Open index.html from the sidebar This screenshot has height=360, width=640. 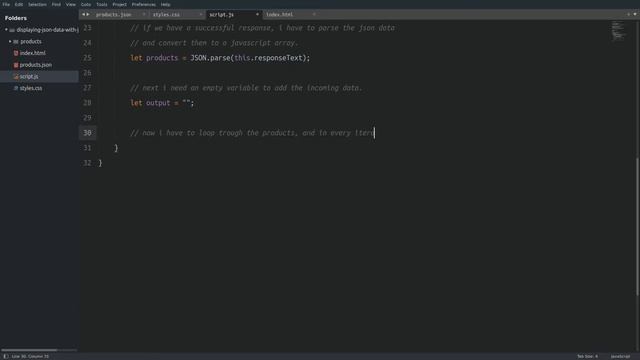point(33,53)
